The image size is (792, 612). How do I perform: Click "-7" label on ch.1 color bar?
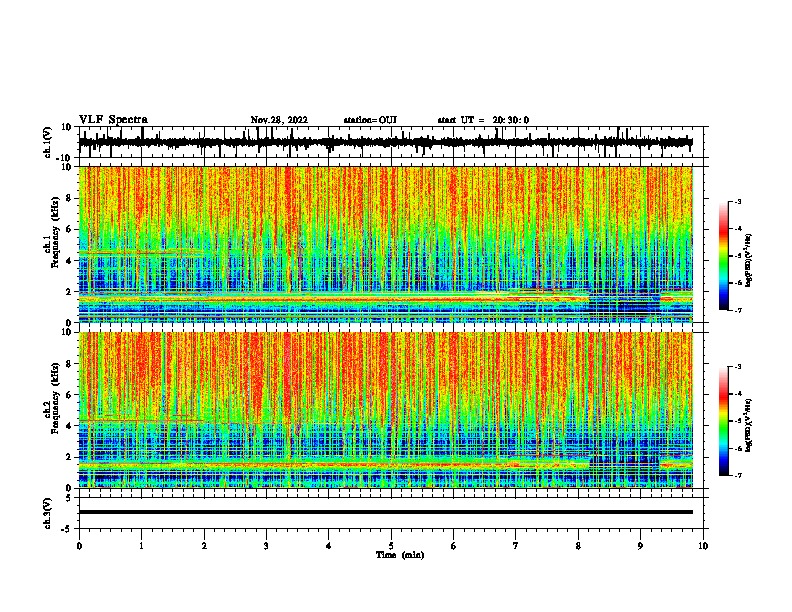[x=737, y=310]
